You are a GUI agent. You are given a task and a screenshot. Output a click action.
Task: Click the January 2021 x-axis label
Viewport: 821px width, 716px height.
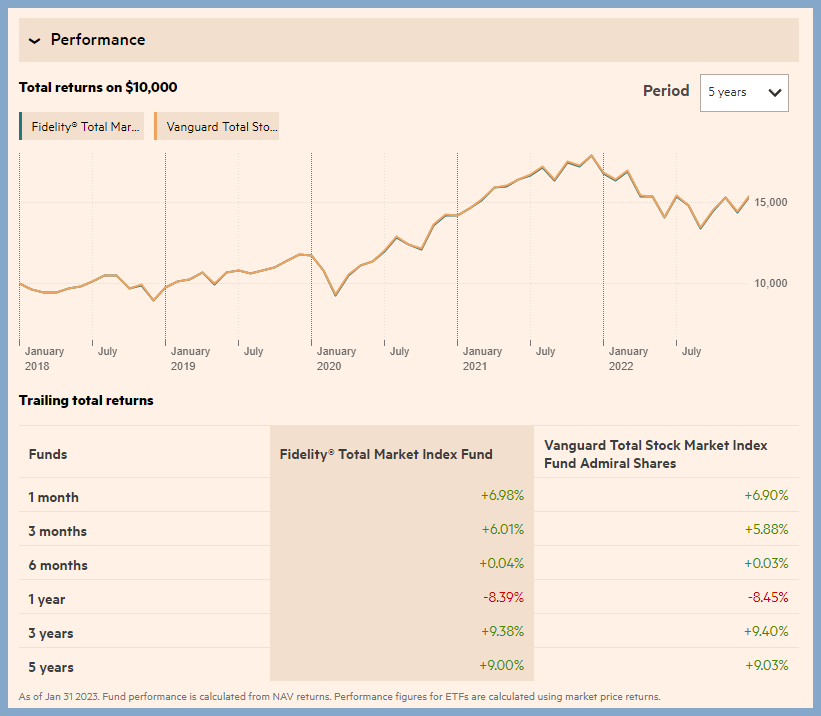click(x=482, y=359)
